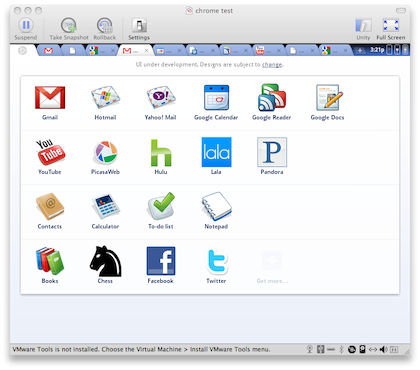Close the Google Reader tab
This screenshot has height=370, width=420.
point(246,51)
